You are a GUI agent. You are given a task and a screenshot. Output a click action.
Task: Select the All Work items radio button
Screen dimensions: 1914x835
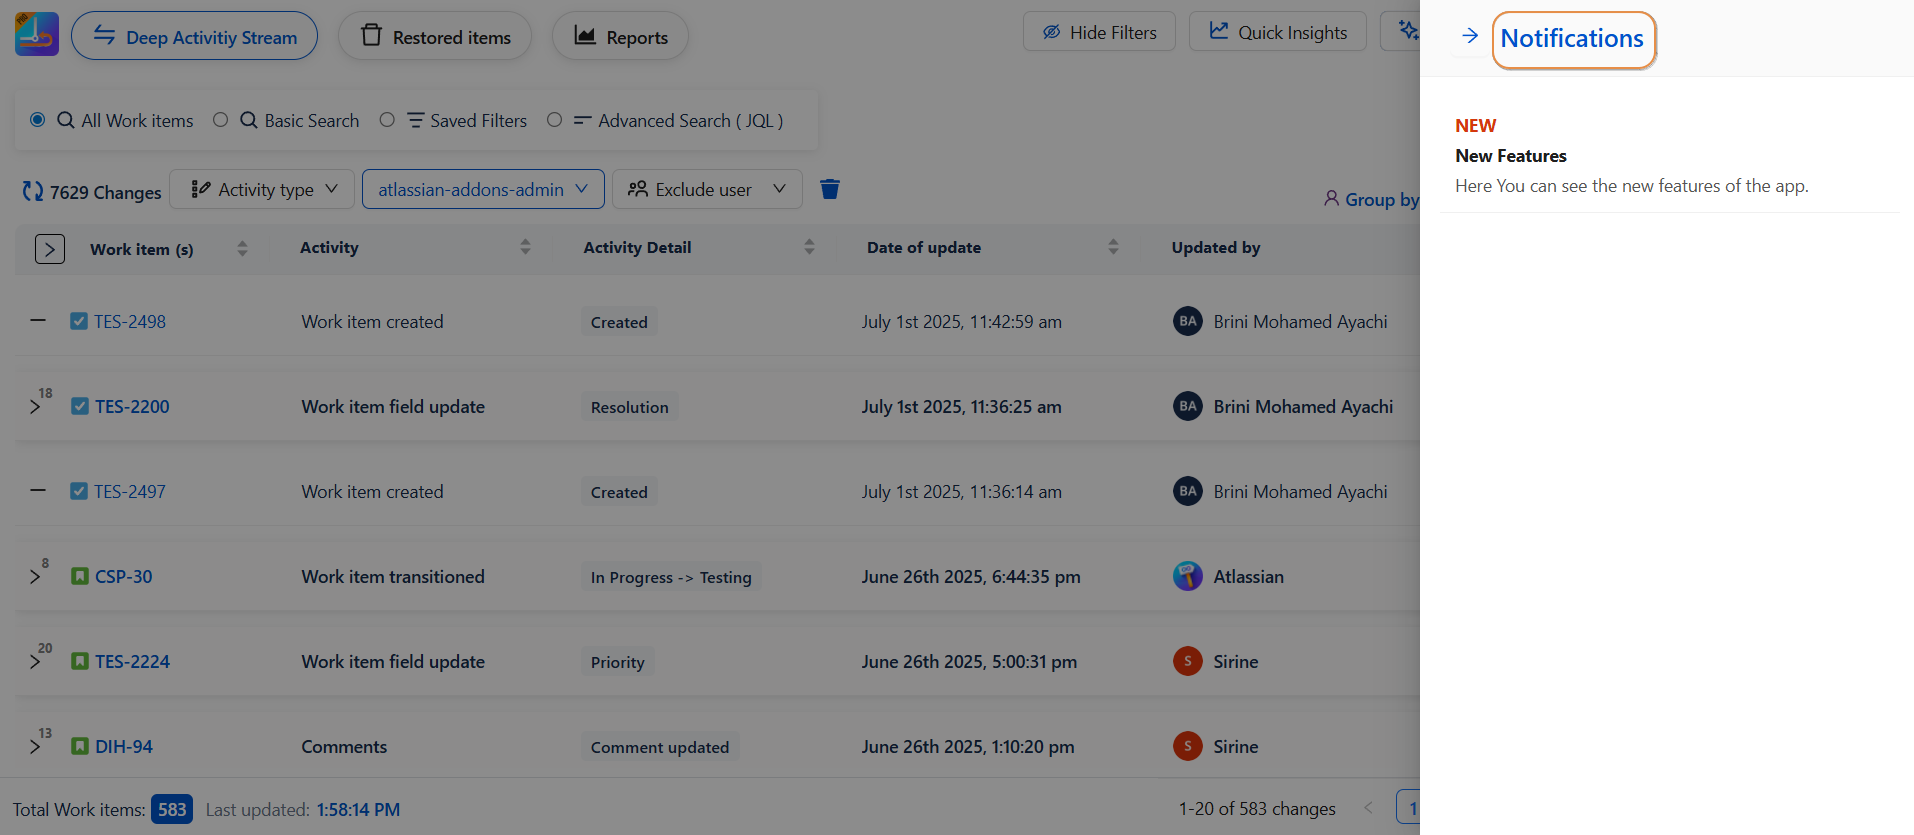click(38, 120)
